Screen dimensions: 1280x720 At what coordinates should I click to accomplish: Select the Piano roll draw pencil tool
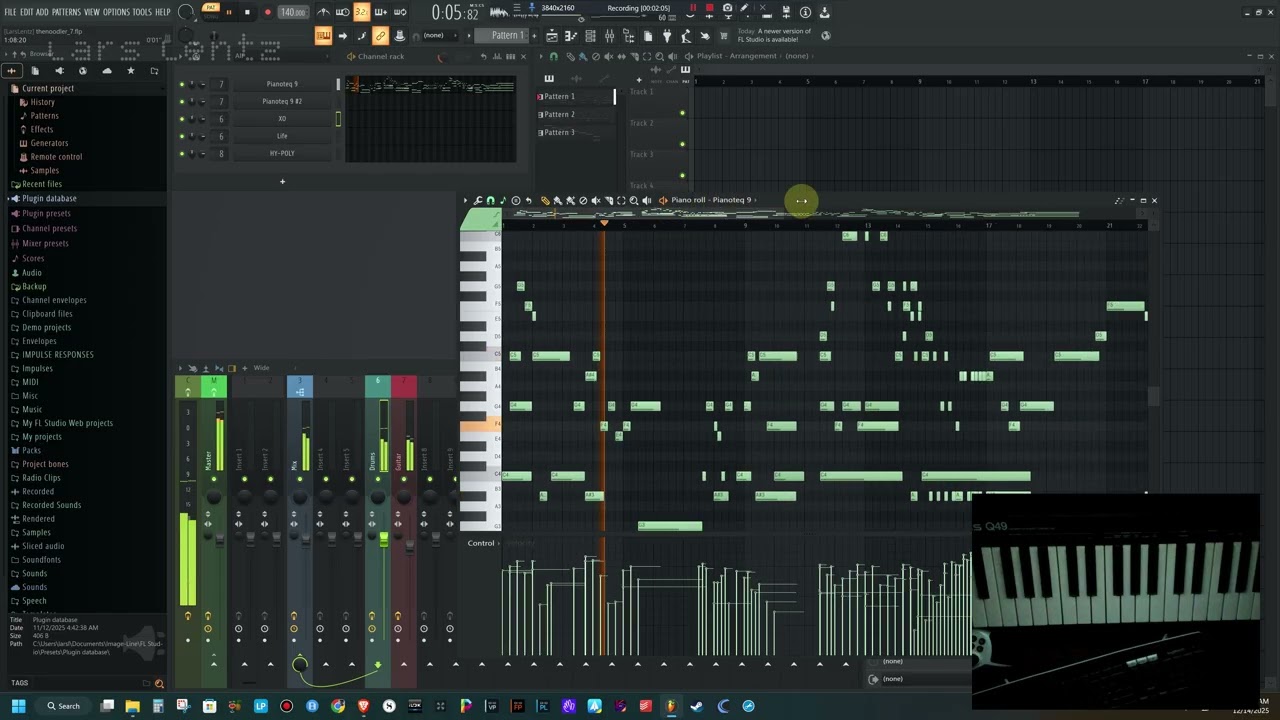(x=545, y=201)
